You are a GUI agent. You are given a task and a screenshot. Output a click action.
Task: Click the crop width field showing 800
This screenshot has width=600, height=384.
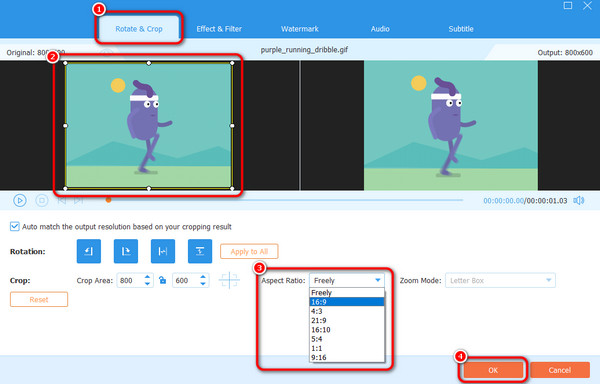point(130,280)
